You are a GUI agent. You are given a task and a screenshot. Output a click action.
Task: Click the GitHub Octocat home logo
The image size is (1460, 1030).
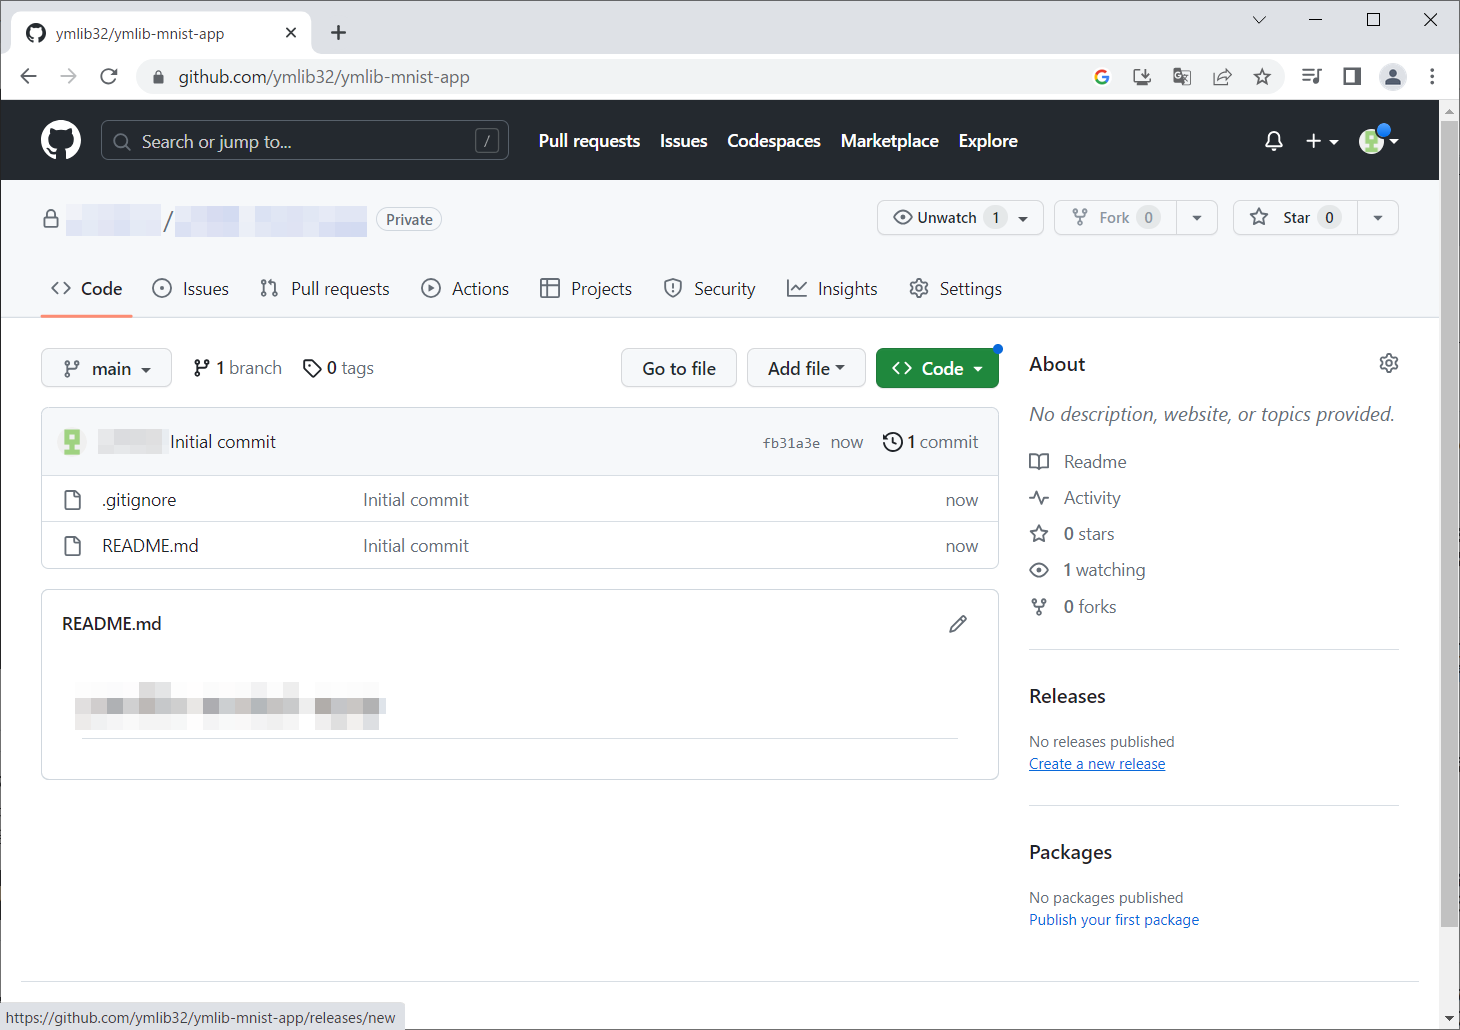(60, 141)
